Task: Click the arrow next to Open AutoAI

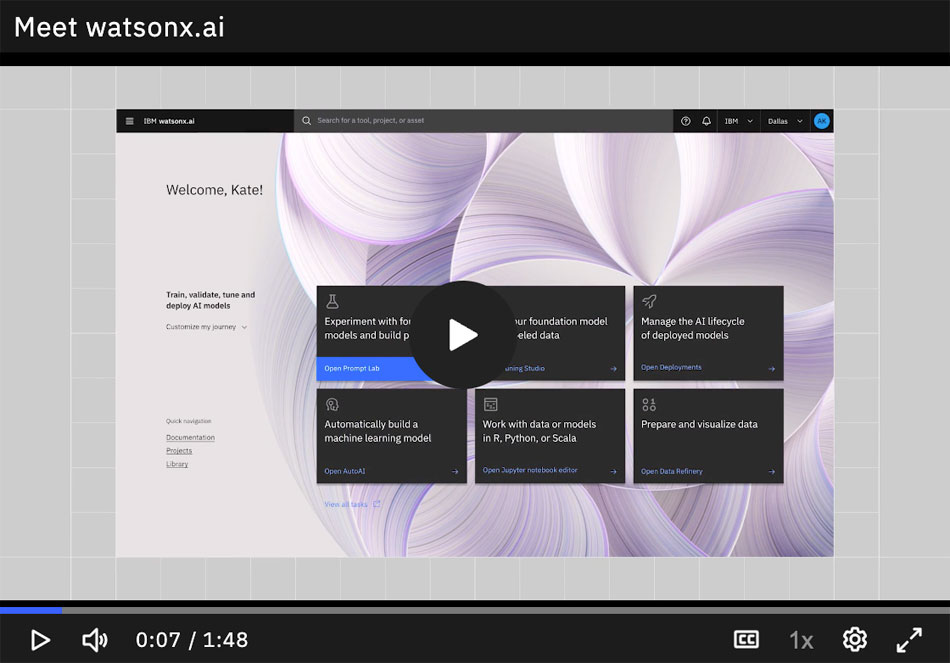Action: [x=454, y=471]
